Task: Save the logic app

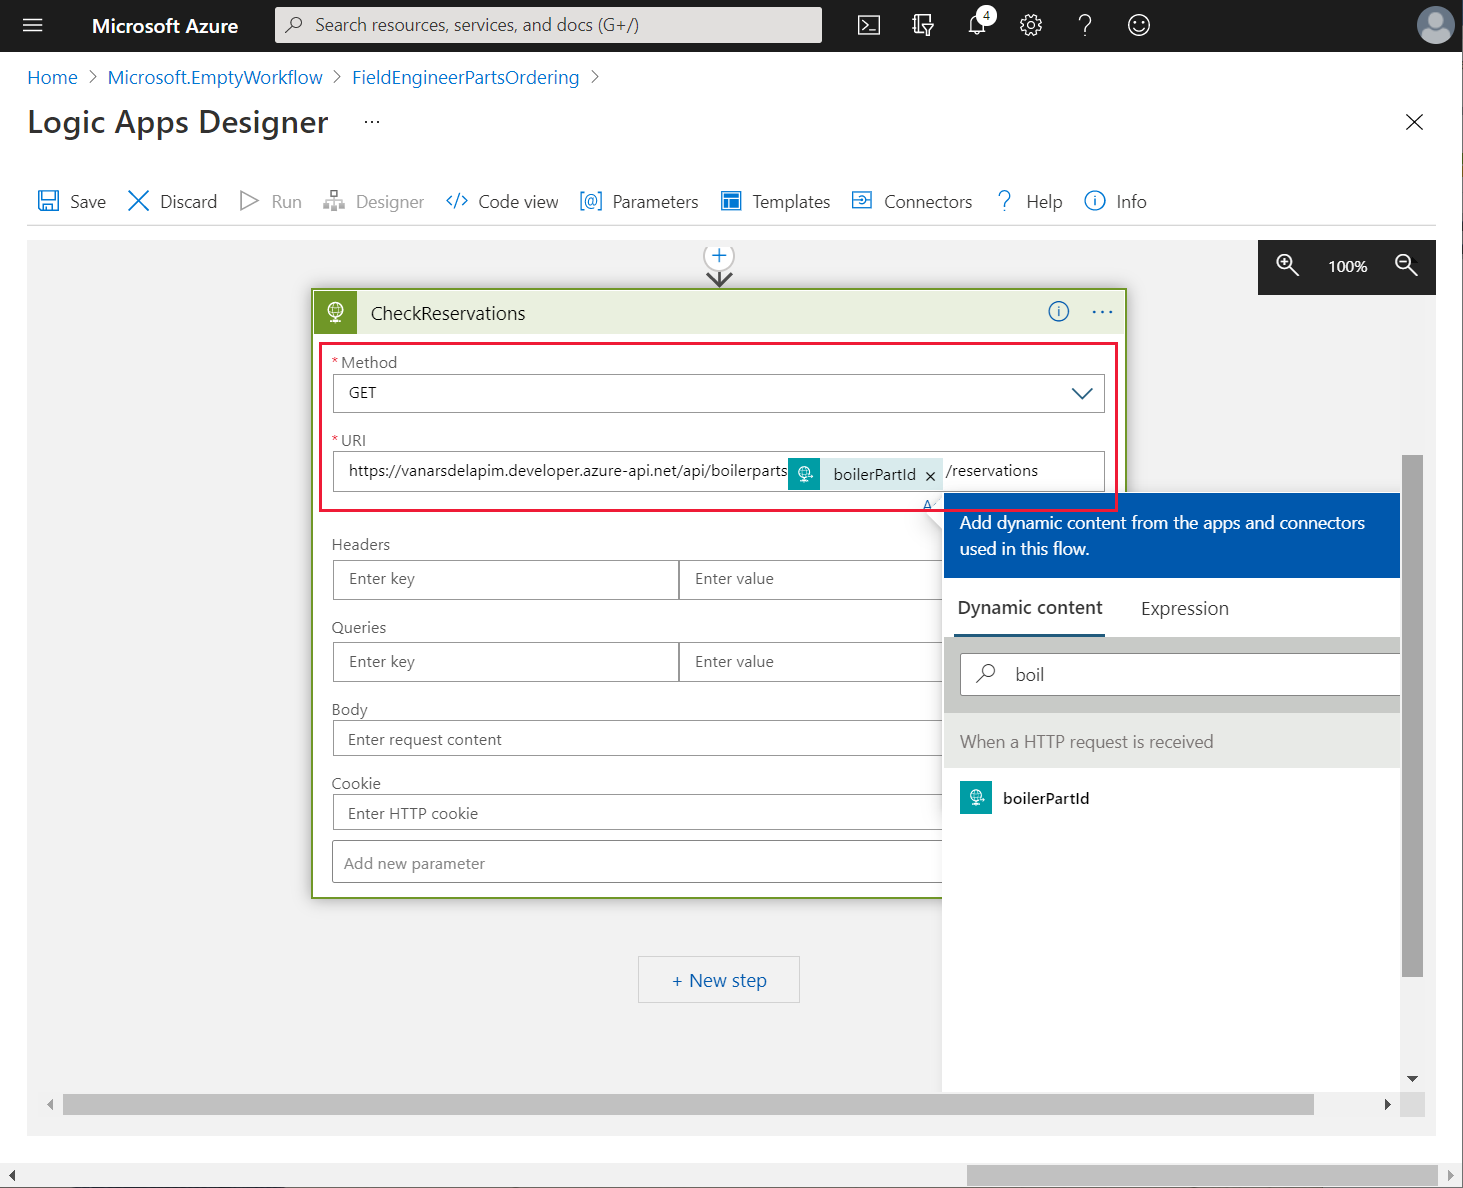Action: (72, 201)
